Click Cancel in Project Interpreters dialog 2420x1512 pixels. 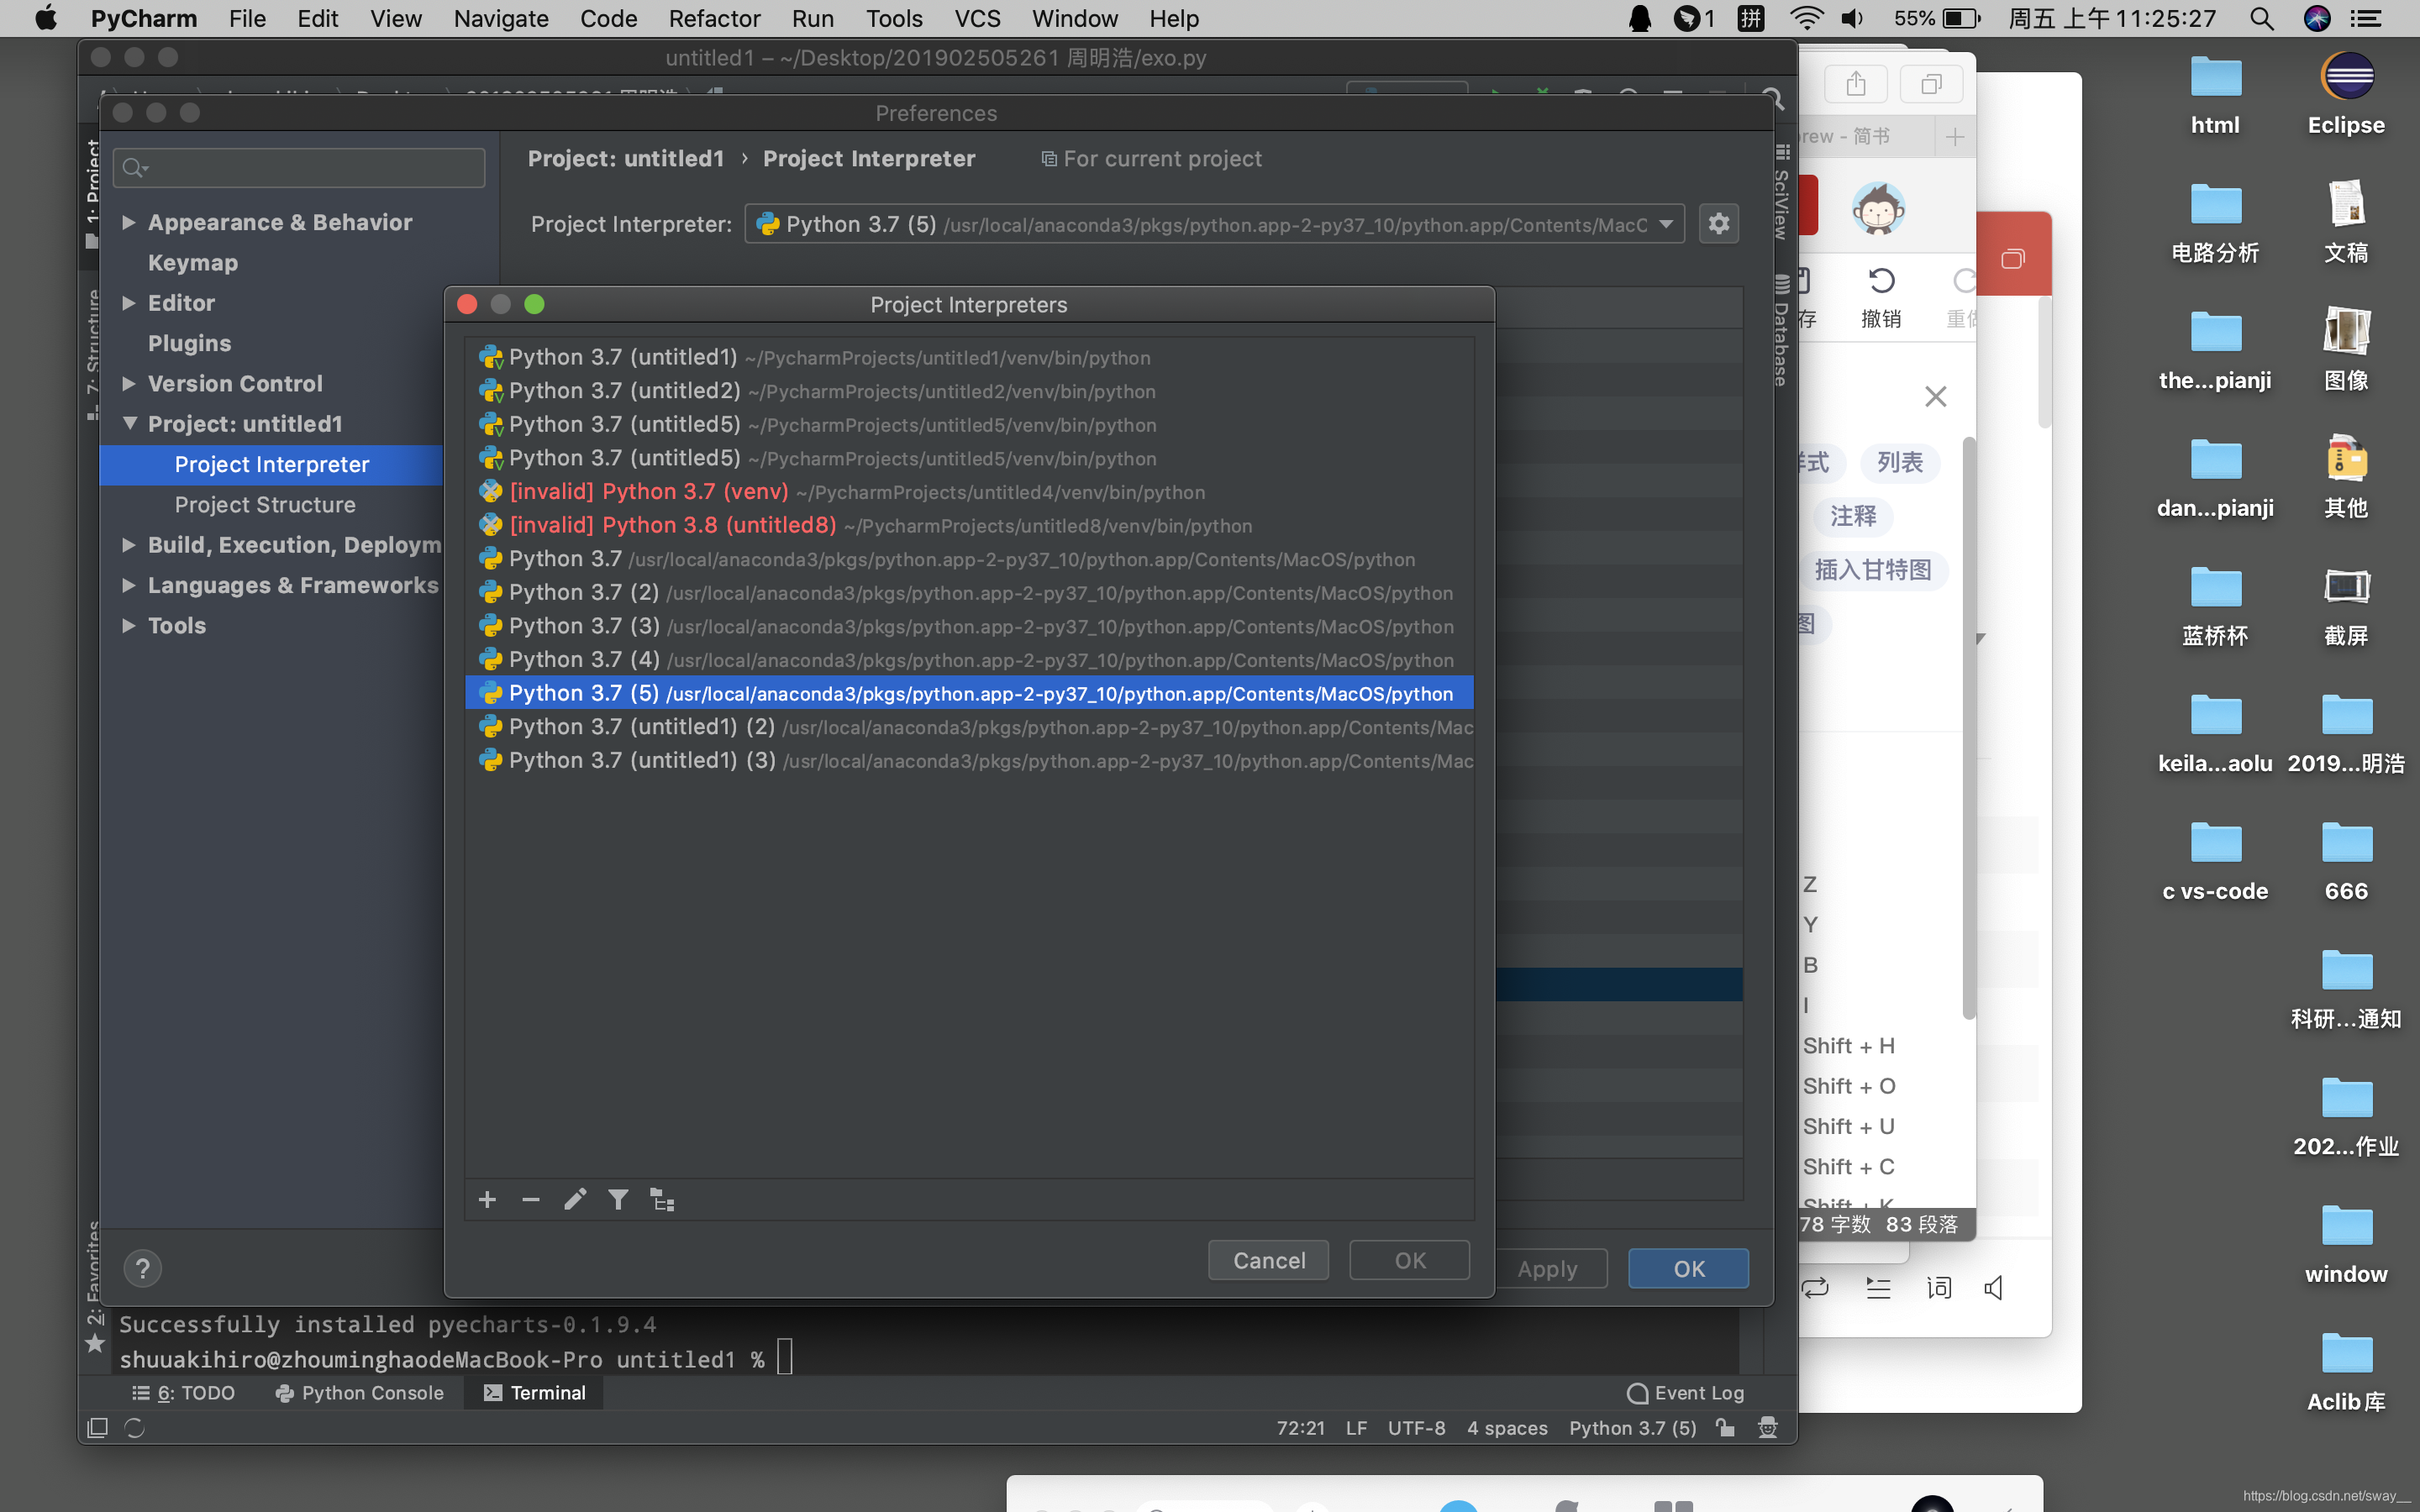point(1268,1260)
